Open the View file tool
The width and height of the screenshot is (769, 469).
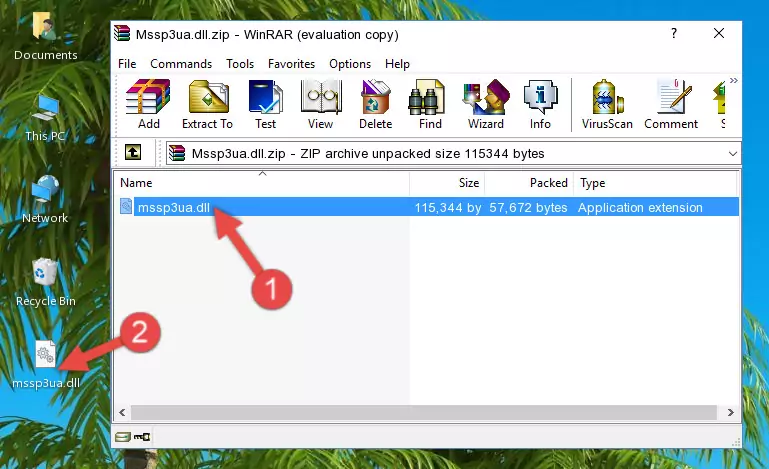321,104
